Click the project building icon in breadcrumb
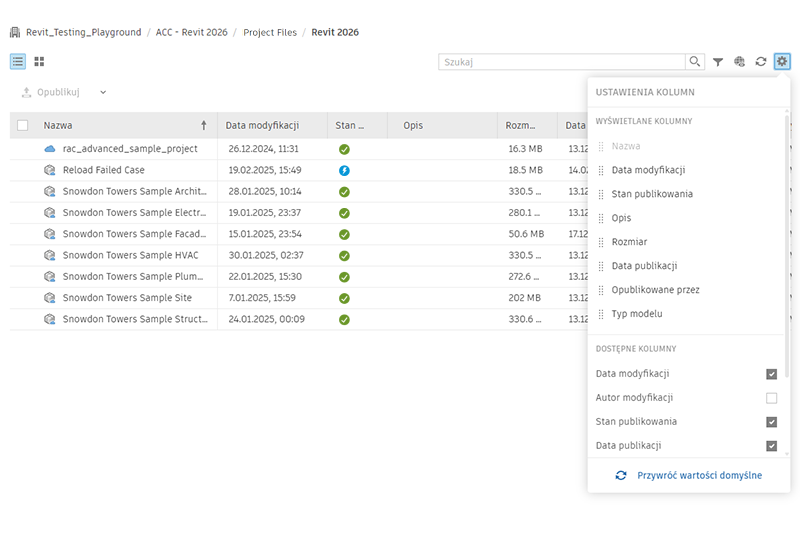Viewport: 800px width, 547px height. coord(15,32)
